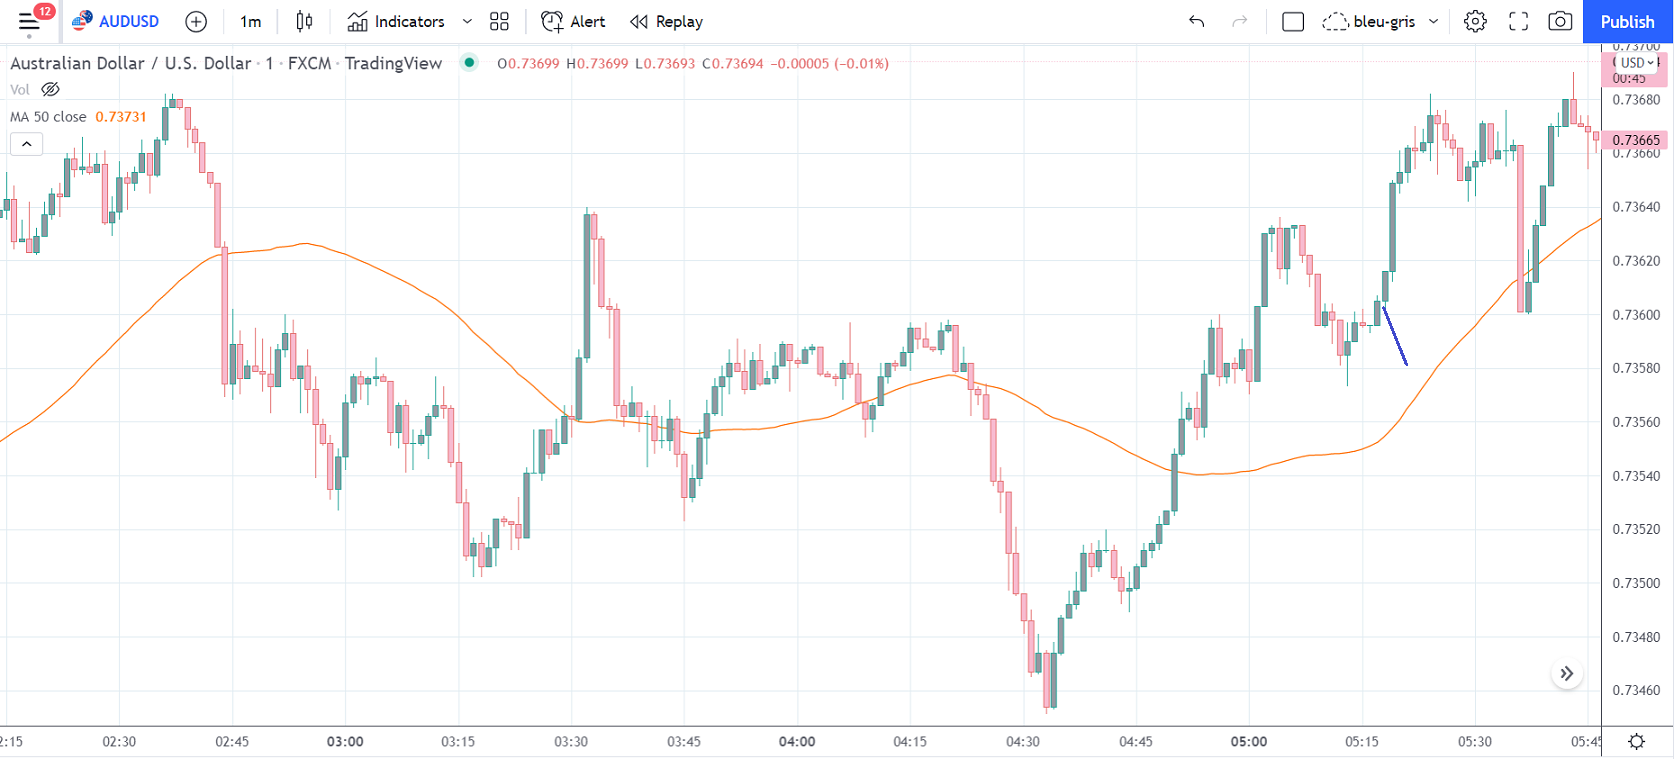Open the Indicators menu
The image size is (1674, 759).
(x=396, y=21)
